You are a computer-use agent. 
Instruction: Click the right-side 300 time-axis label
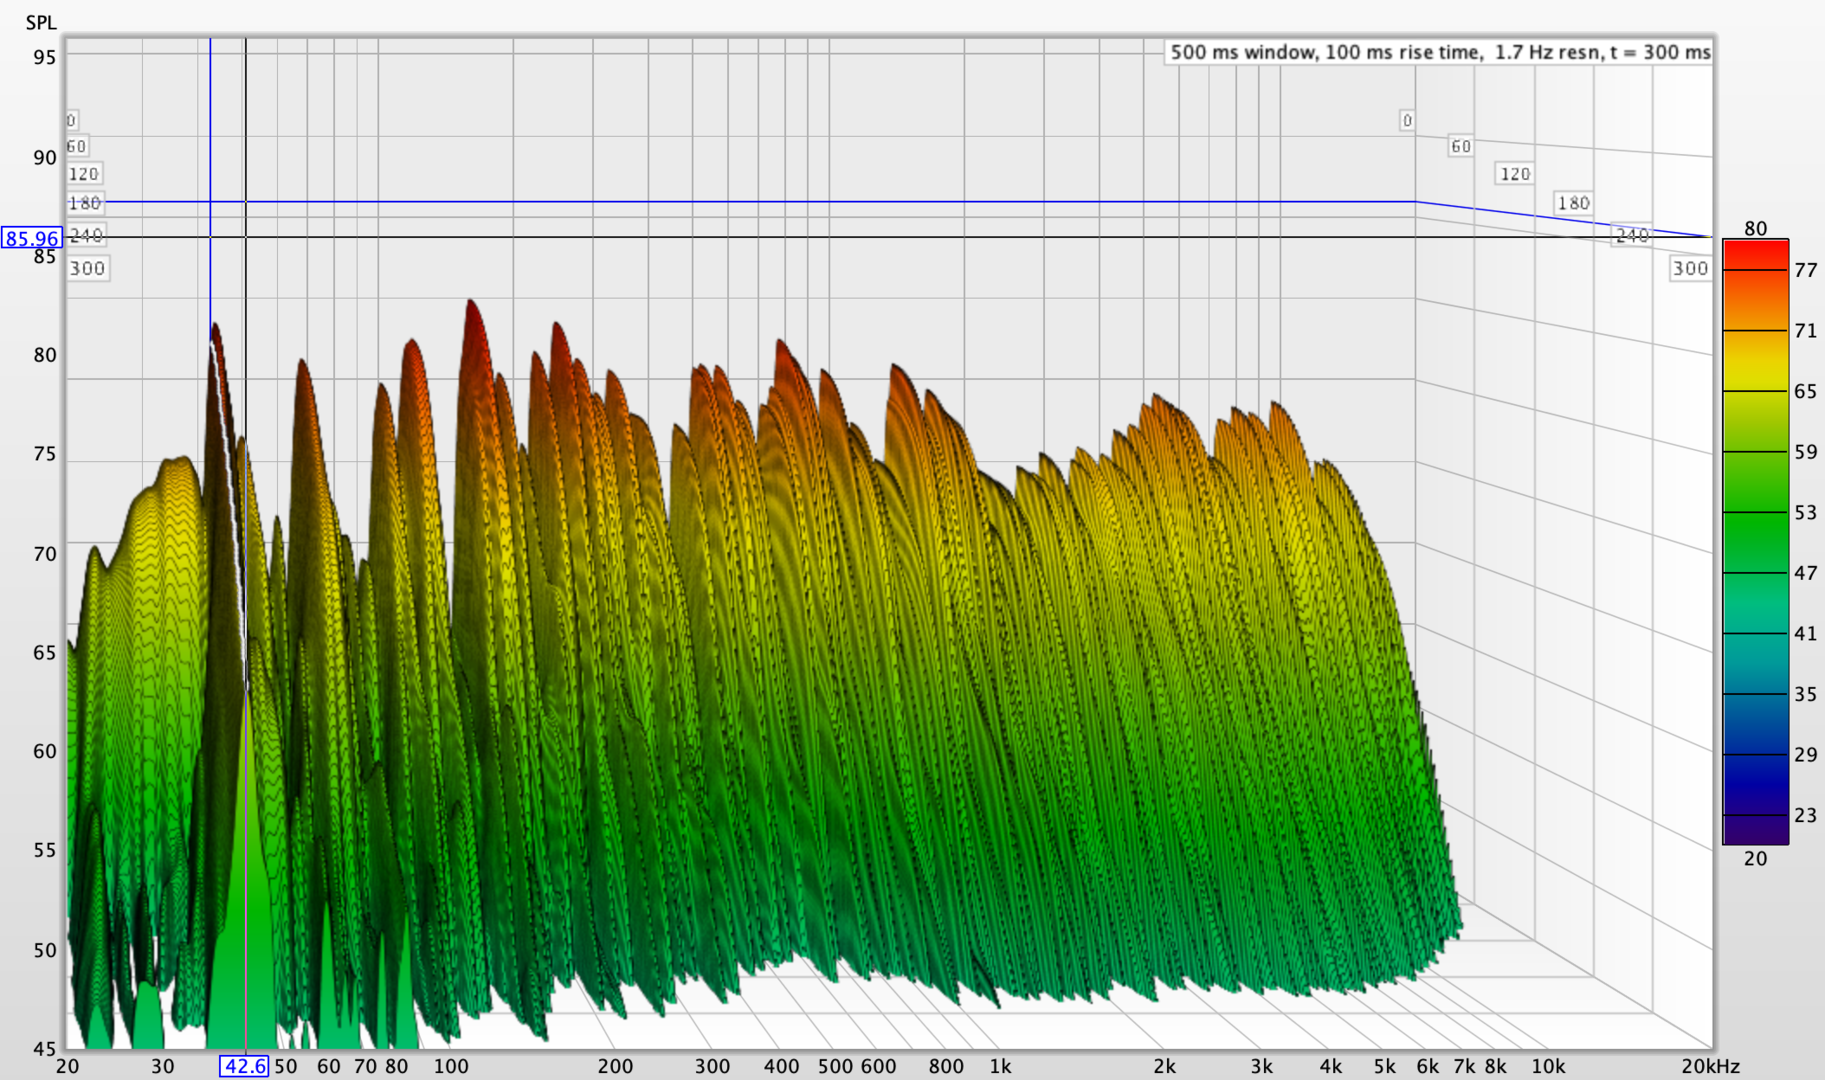click(x=1690, y=268)
